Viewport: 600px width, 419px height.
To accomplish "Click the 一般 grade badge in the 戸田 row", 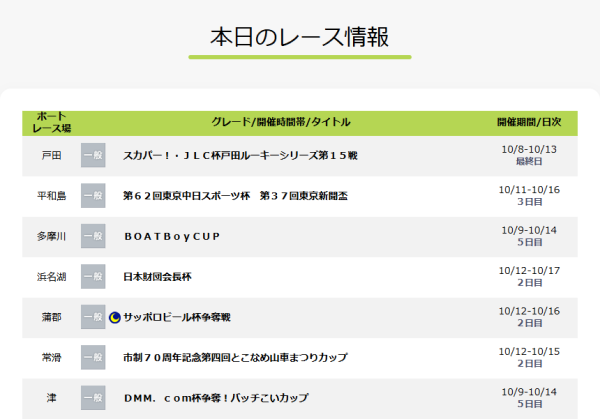I will pos(92,155).
